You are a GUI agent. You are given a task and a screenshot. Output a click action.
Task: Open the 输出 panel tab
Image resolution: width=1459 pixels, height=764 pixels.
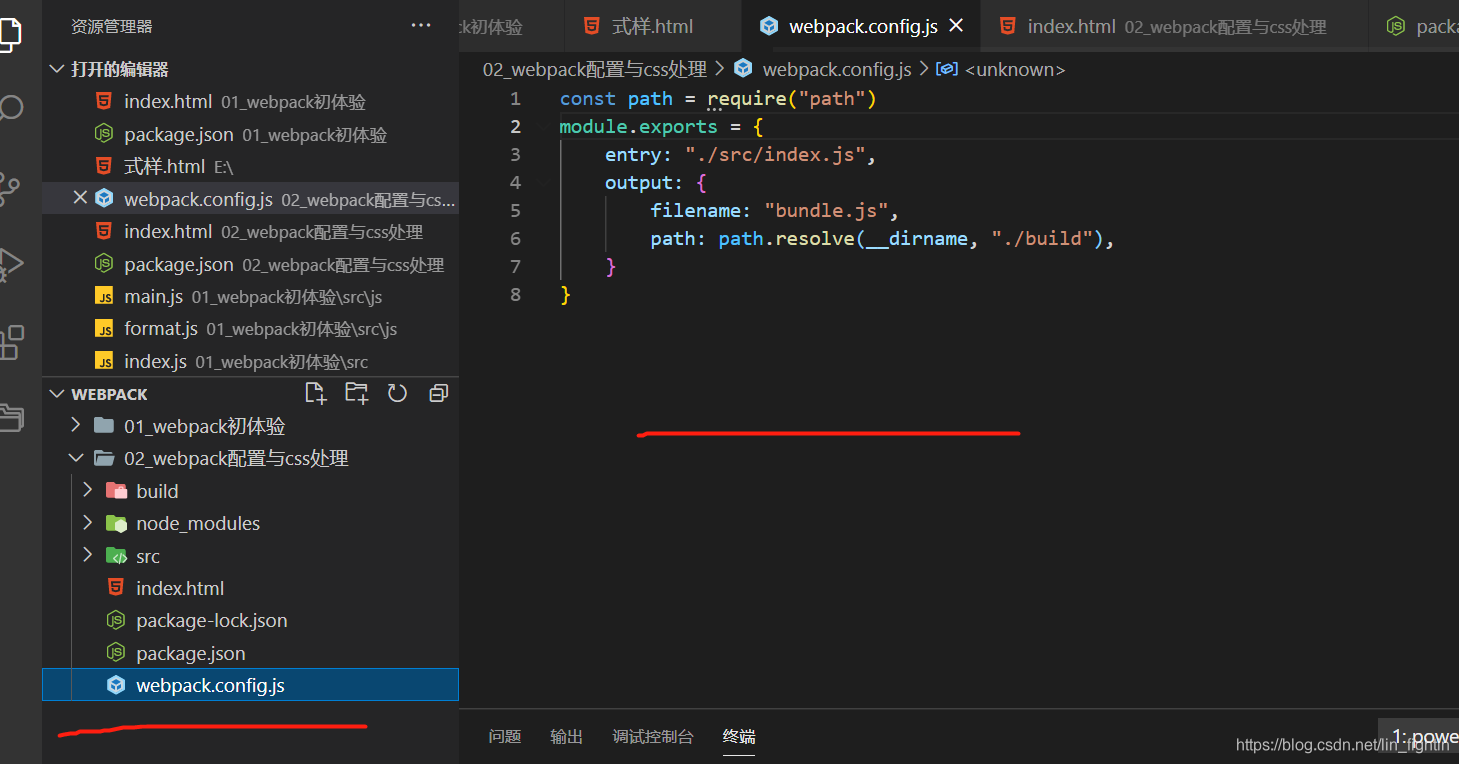566,737
